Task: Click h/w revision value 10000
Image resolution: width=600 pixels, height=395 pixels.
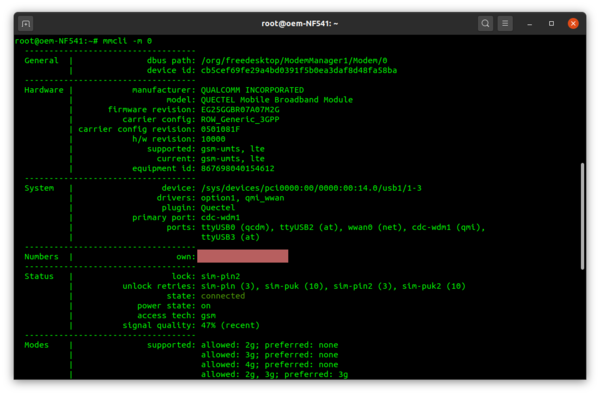Action: pyautogui.click(x=213, y=139)
